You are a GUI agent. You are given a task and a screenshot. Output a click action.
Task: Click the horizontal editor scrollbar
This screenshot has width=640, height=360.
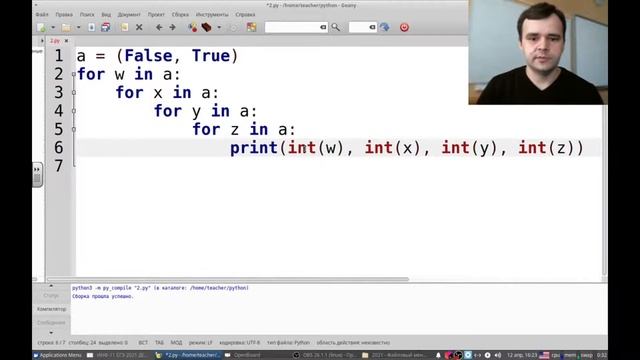coord(228,279)
